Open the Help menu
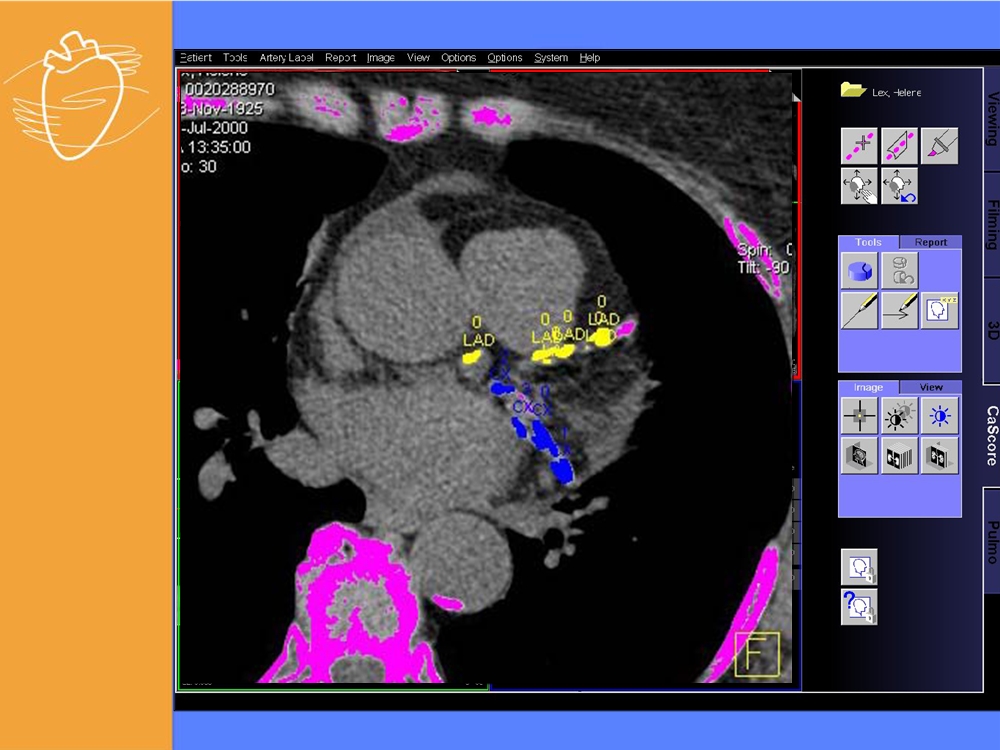1000x750 pixels. (x=590, y=57)
